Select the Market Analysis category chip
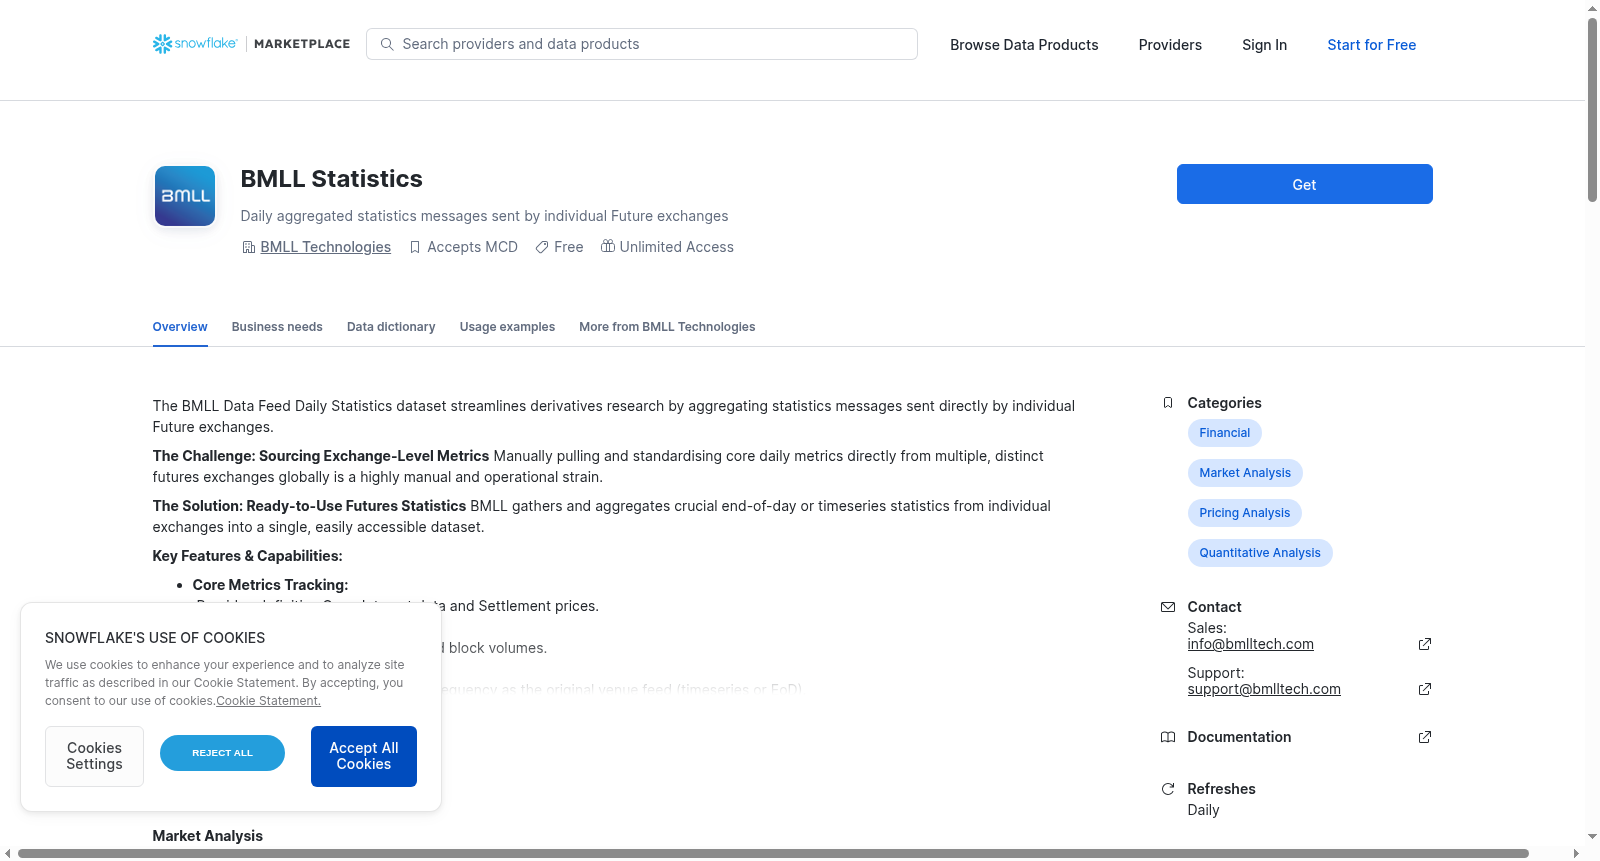Image resolution: width=1600 pixels, height=861 pixels. click(1245, 473)
